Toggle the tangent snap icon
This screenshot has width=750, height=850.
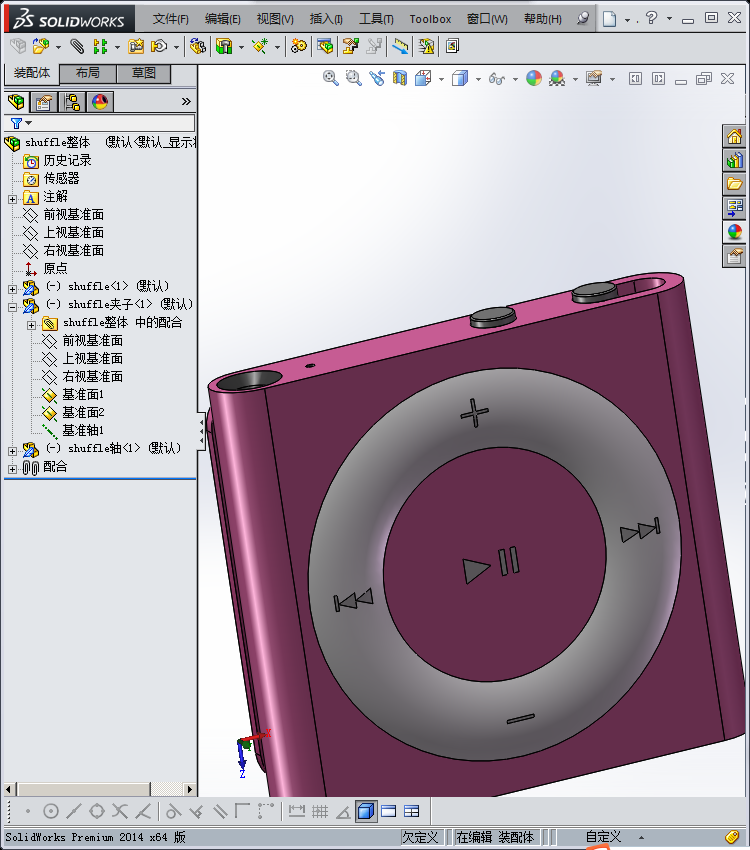173,811
